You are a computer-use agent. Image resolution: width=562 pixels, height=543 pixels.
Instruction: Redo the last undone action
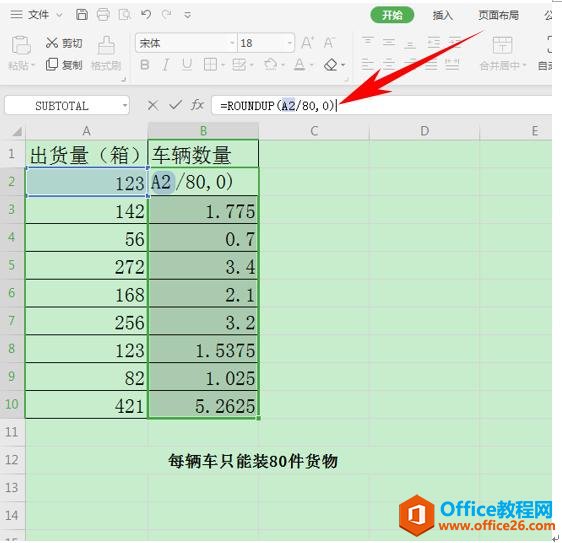[166, 15]
